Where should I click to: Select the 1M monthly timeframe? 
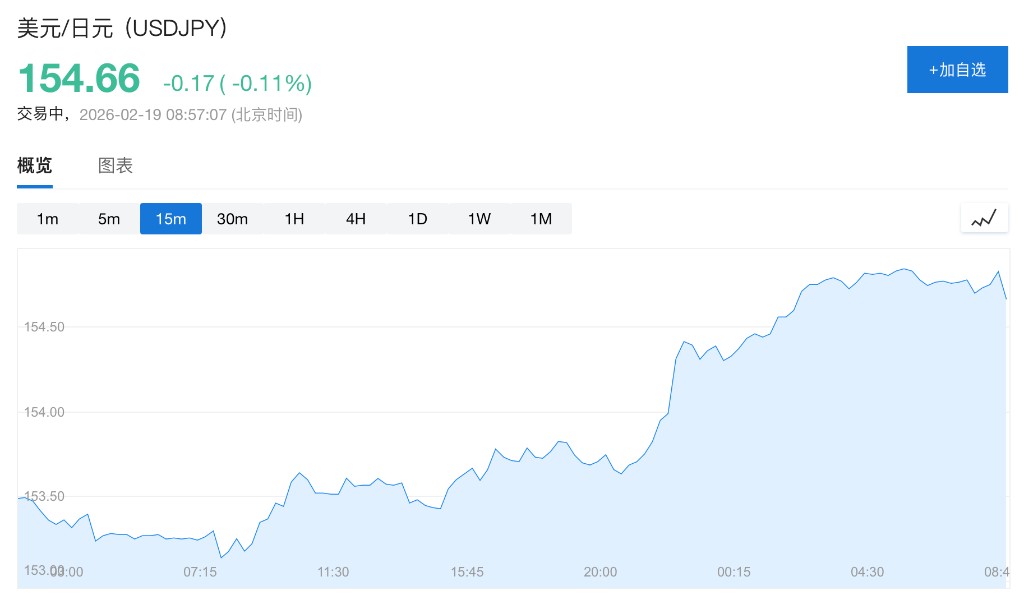click(x=541, y=219)
